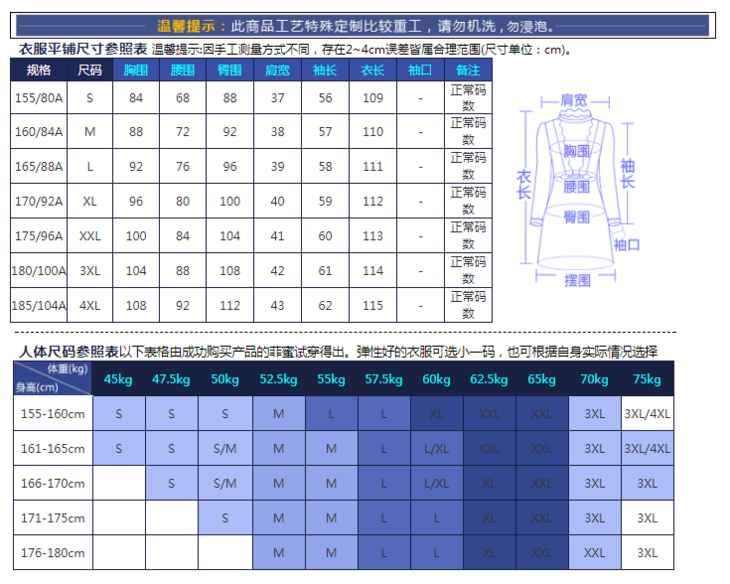730x584 pixels.
Task: Click the 备注 column header
Action: 468,70
